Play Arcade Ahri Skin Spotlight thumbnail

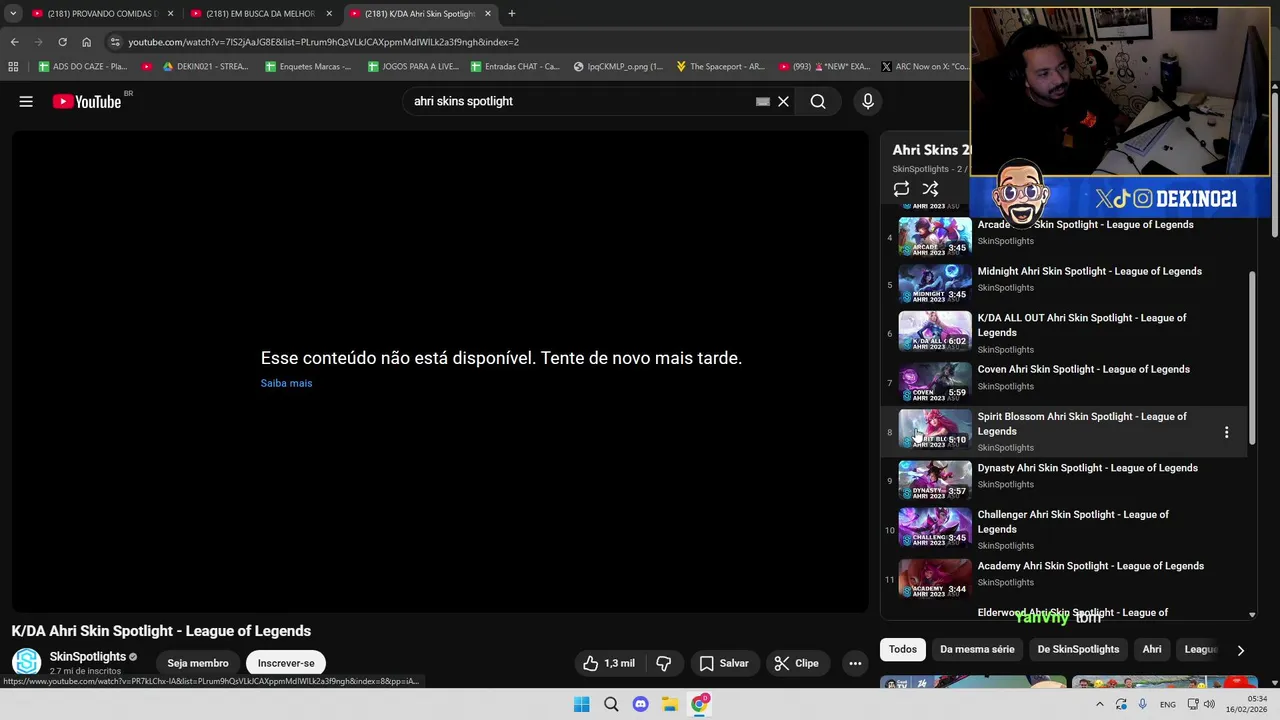point(935,238)
